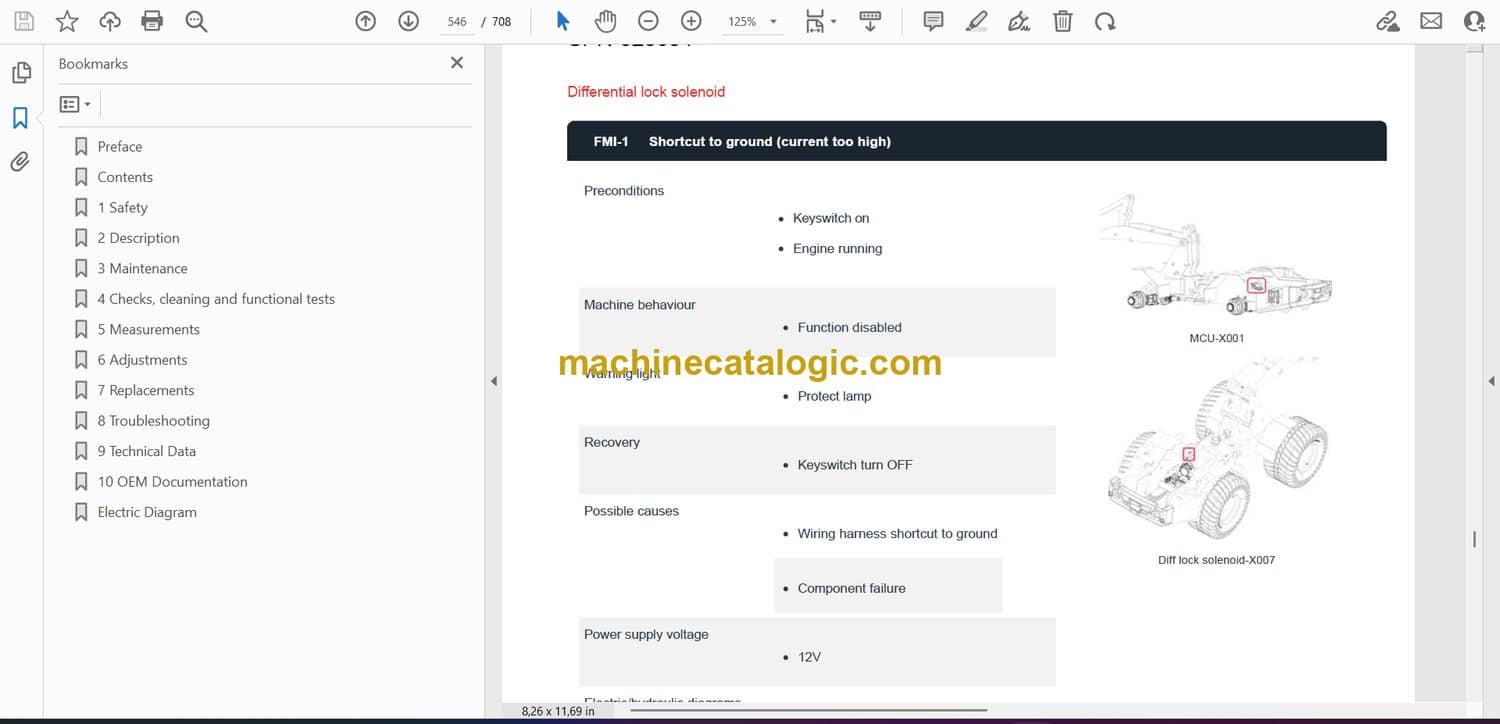This screenshot has height=724, width=1500.
Task: Select the hand pan tool
Action: pyautogui.click(x=605, y=21)
